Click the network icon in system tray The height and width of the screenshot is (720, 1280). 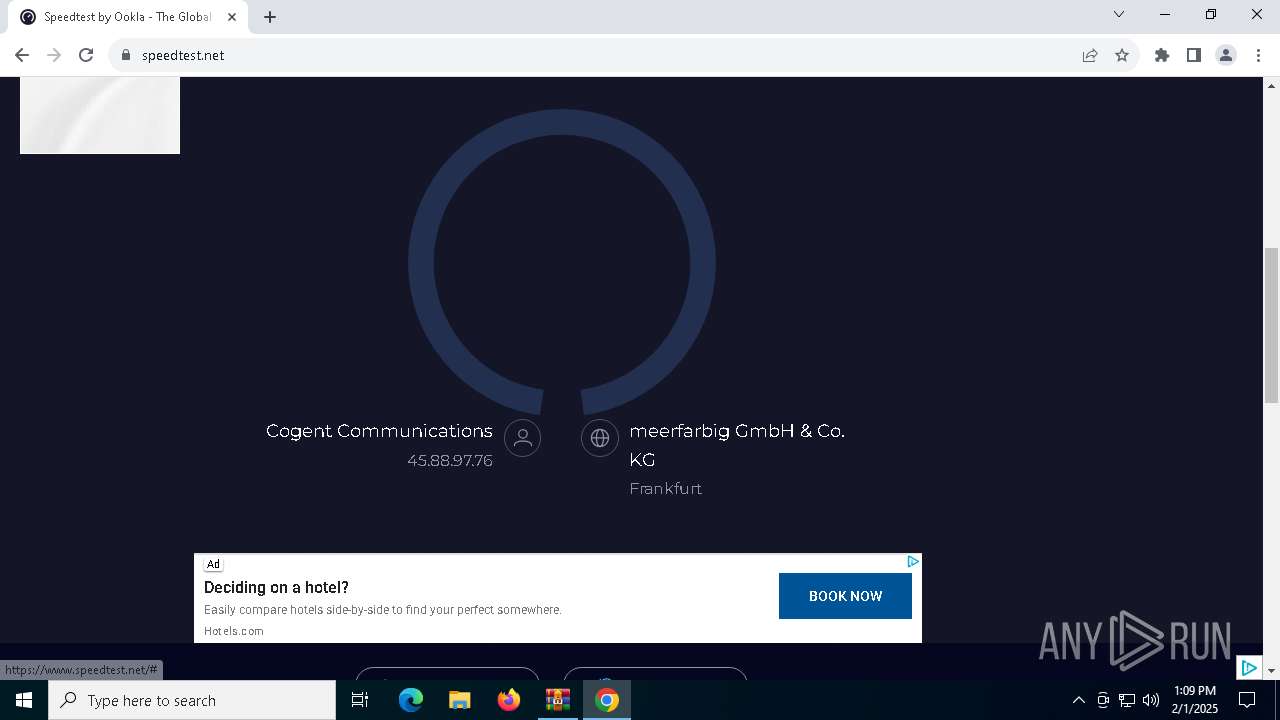pos(1127,700)
